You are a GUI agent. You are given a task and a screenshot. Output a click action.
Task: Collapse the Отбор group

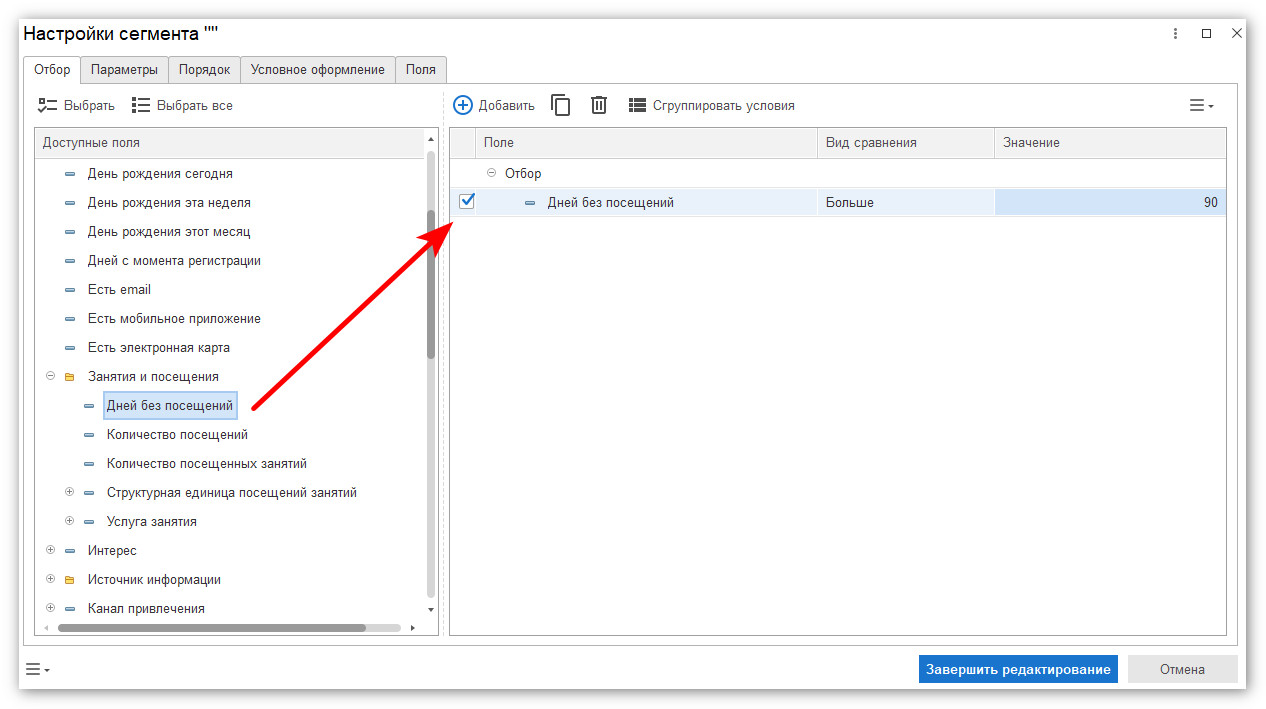pyautogui.click(x=491, y=173)
